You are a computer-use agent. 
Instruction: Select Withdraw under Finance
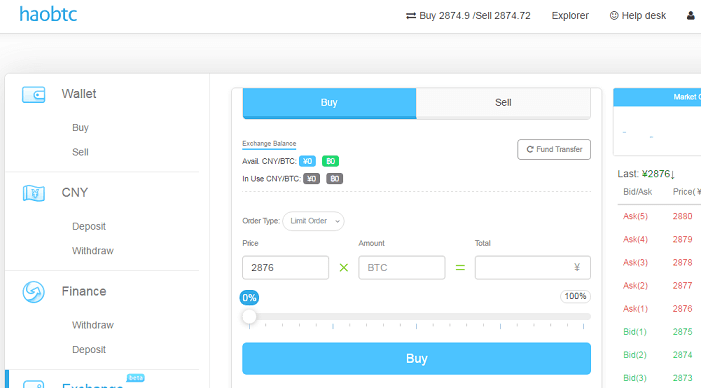coord(93,325)
